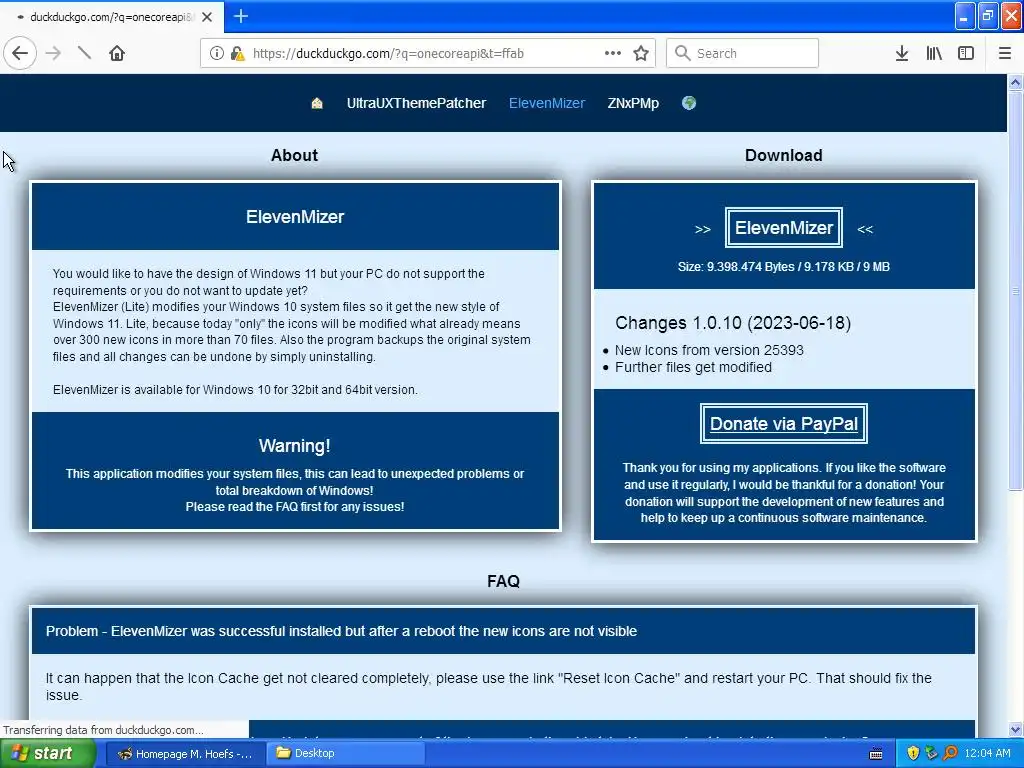Click the security shield tray icon
1024x768 pixels.
click(913, 753)
